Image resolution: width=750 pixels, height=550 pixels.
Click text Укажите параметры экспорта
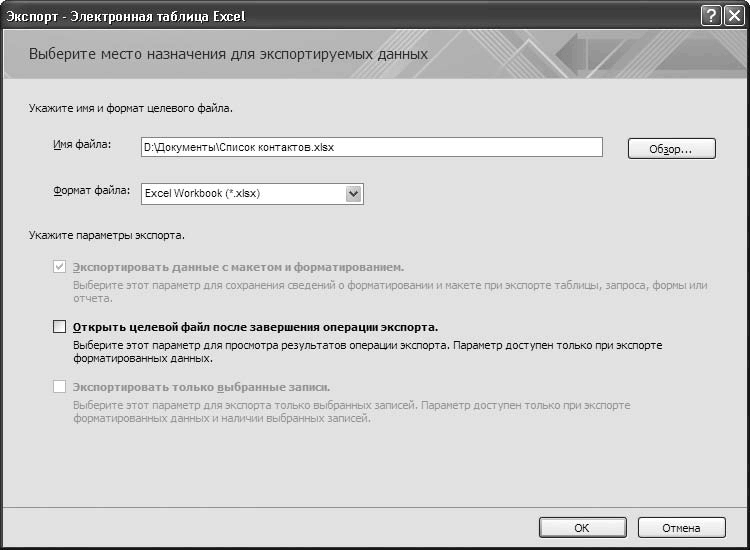110,235
